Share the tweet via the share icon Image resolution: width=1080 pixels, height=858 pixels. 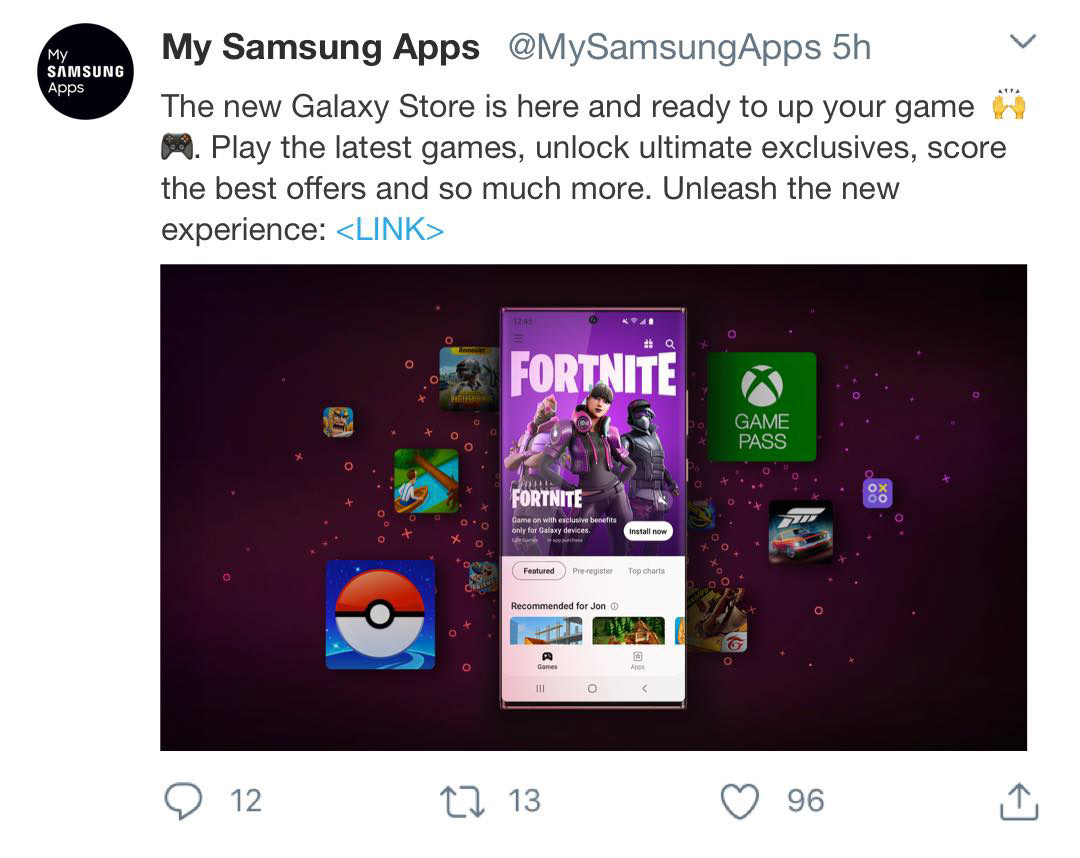(1019, 802)
